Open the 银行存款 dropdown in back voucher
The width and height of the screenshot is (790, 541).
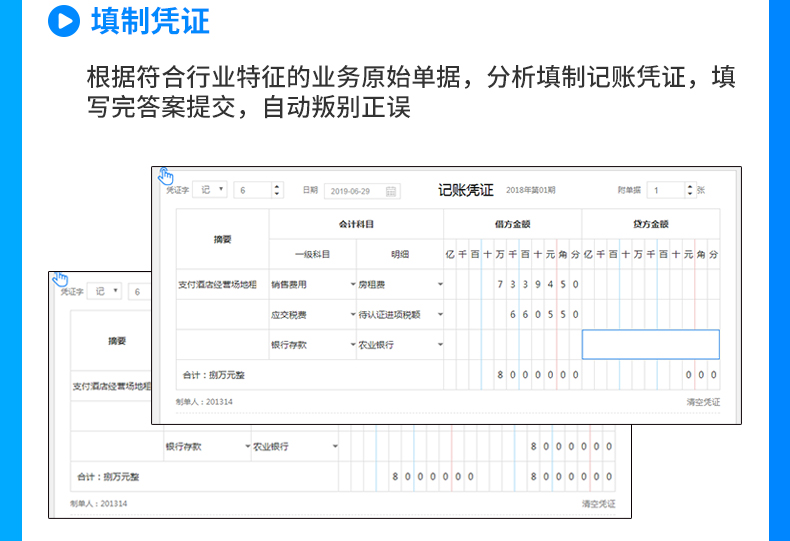pyautogui.click(x=247, y=446)
